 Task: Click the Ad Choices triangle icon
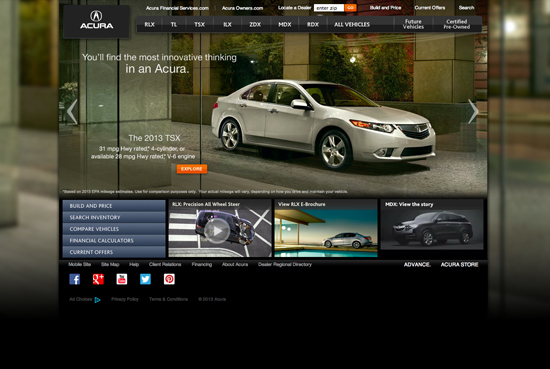tap(98, 300)
